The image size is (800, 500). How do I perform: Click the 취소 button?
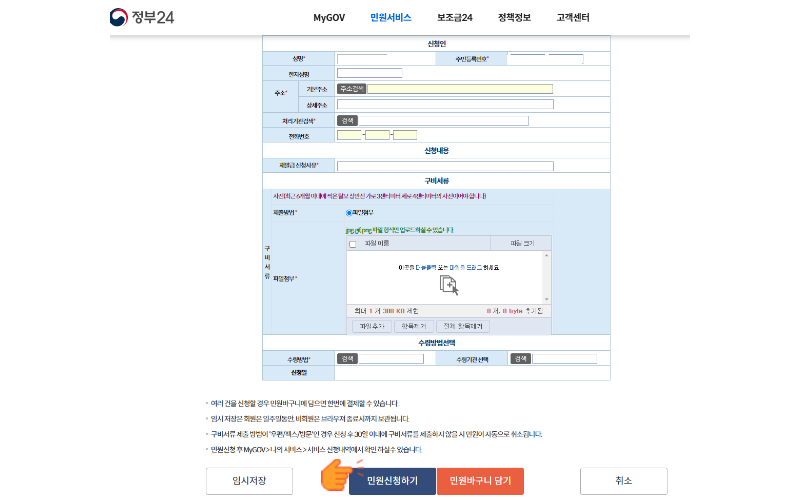pyautogui.click(x=623, y=481)
